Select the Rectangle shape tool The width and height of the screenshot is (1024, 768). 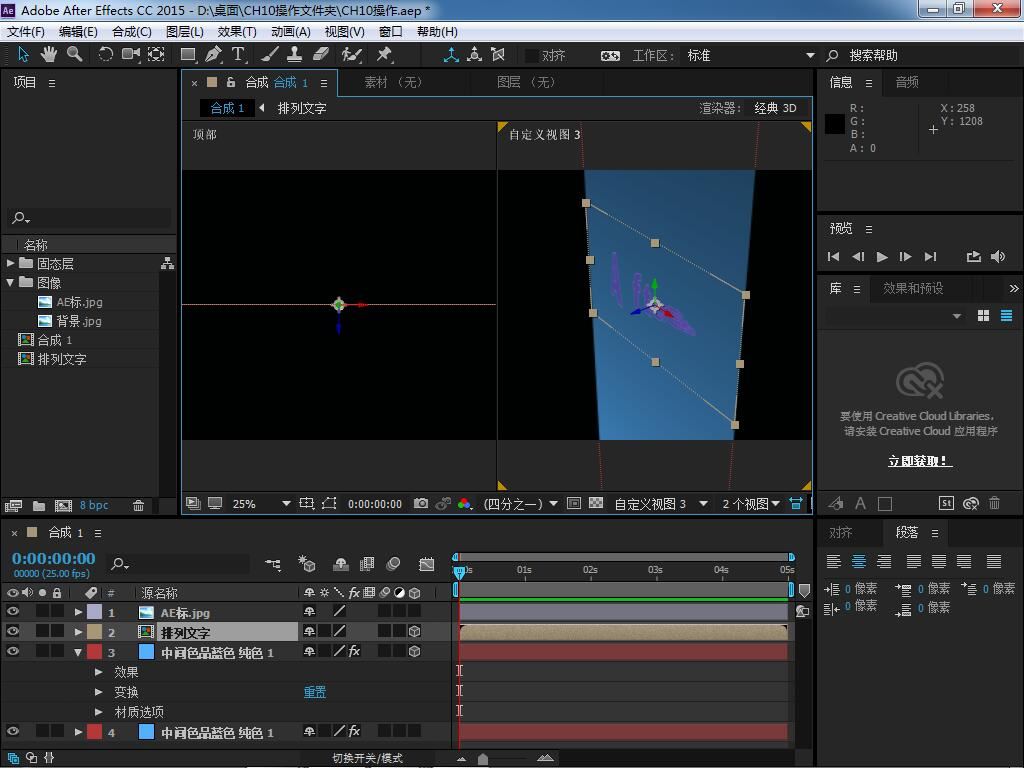pos(188,55)
